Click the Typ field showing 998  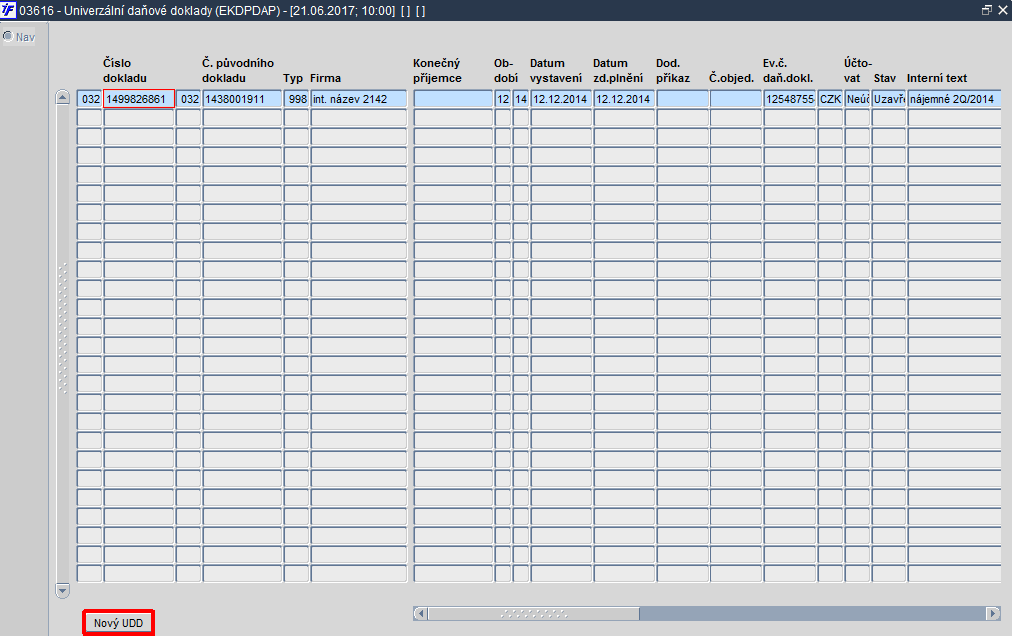[x=296, y=99]
